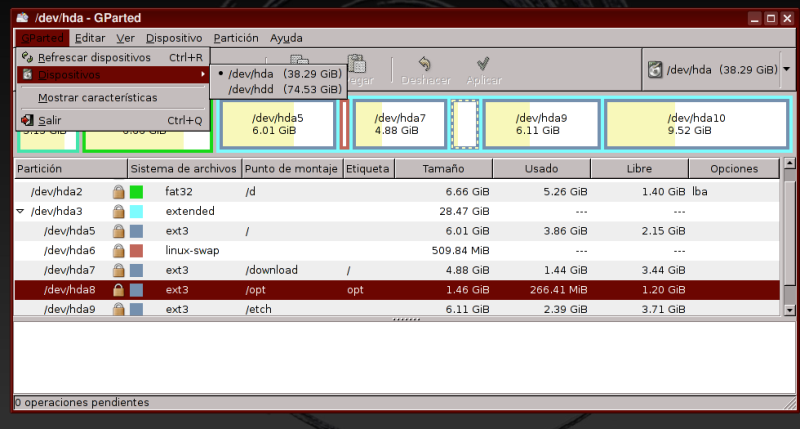
Task: Click the disk icon in device selector
Action: click(655, 70)
